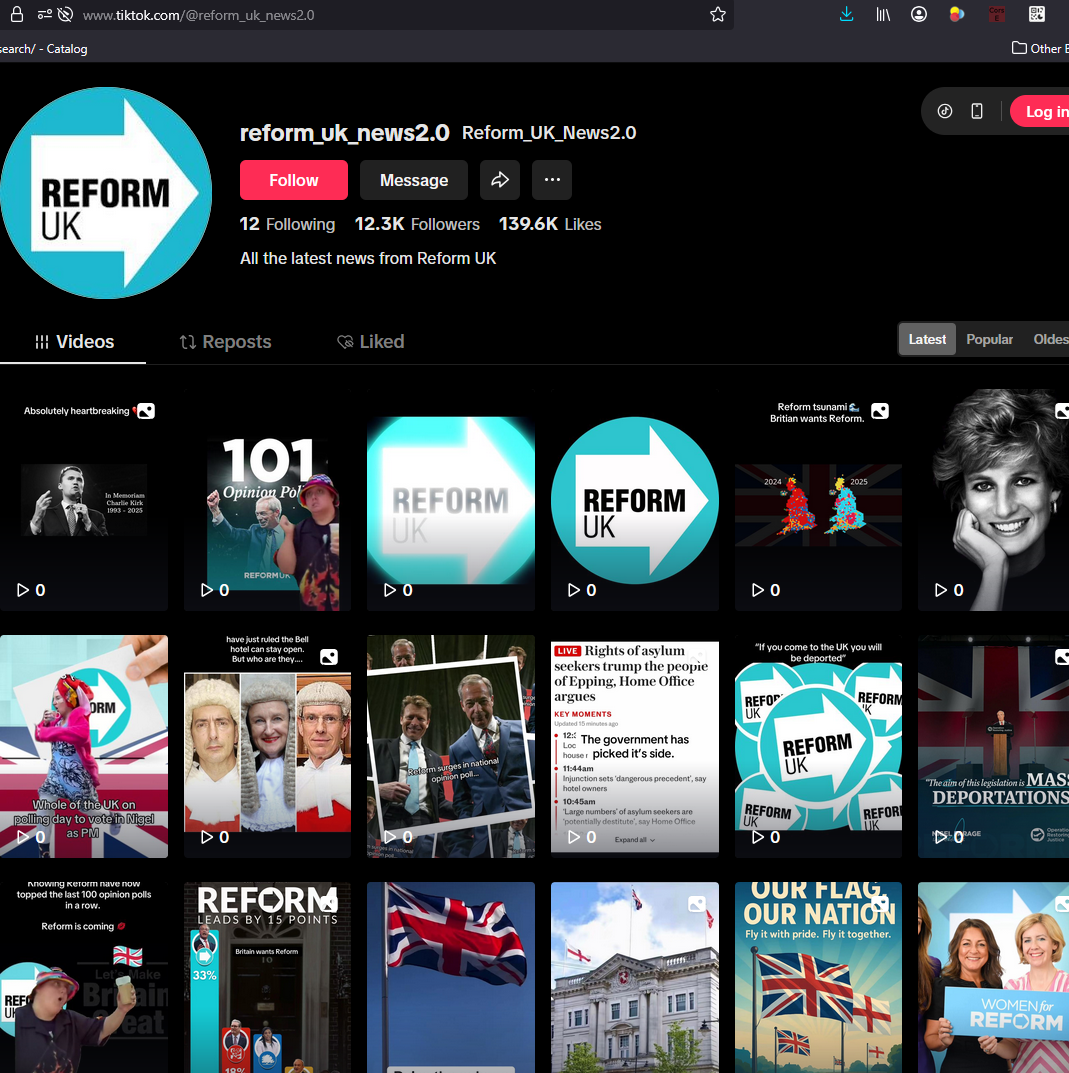Open the 'Reform tsunami' map post
The image size is (1069, 1073).
click(819, 500)
